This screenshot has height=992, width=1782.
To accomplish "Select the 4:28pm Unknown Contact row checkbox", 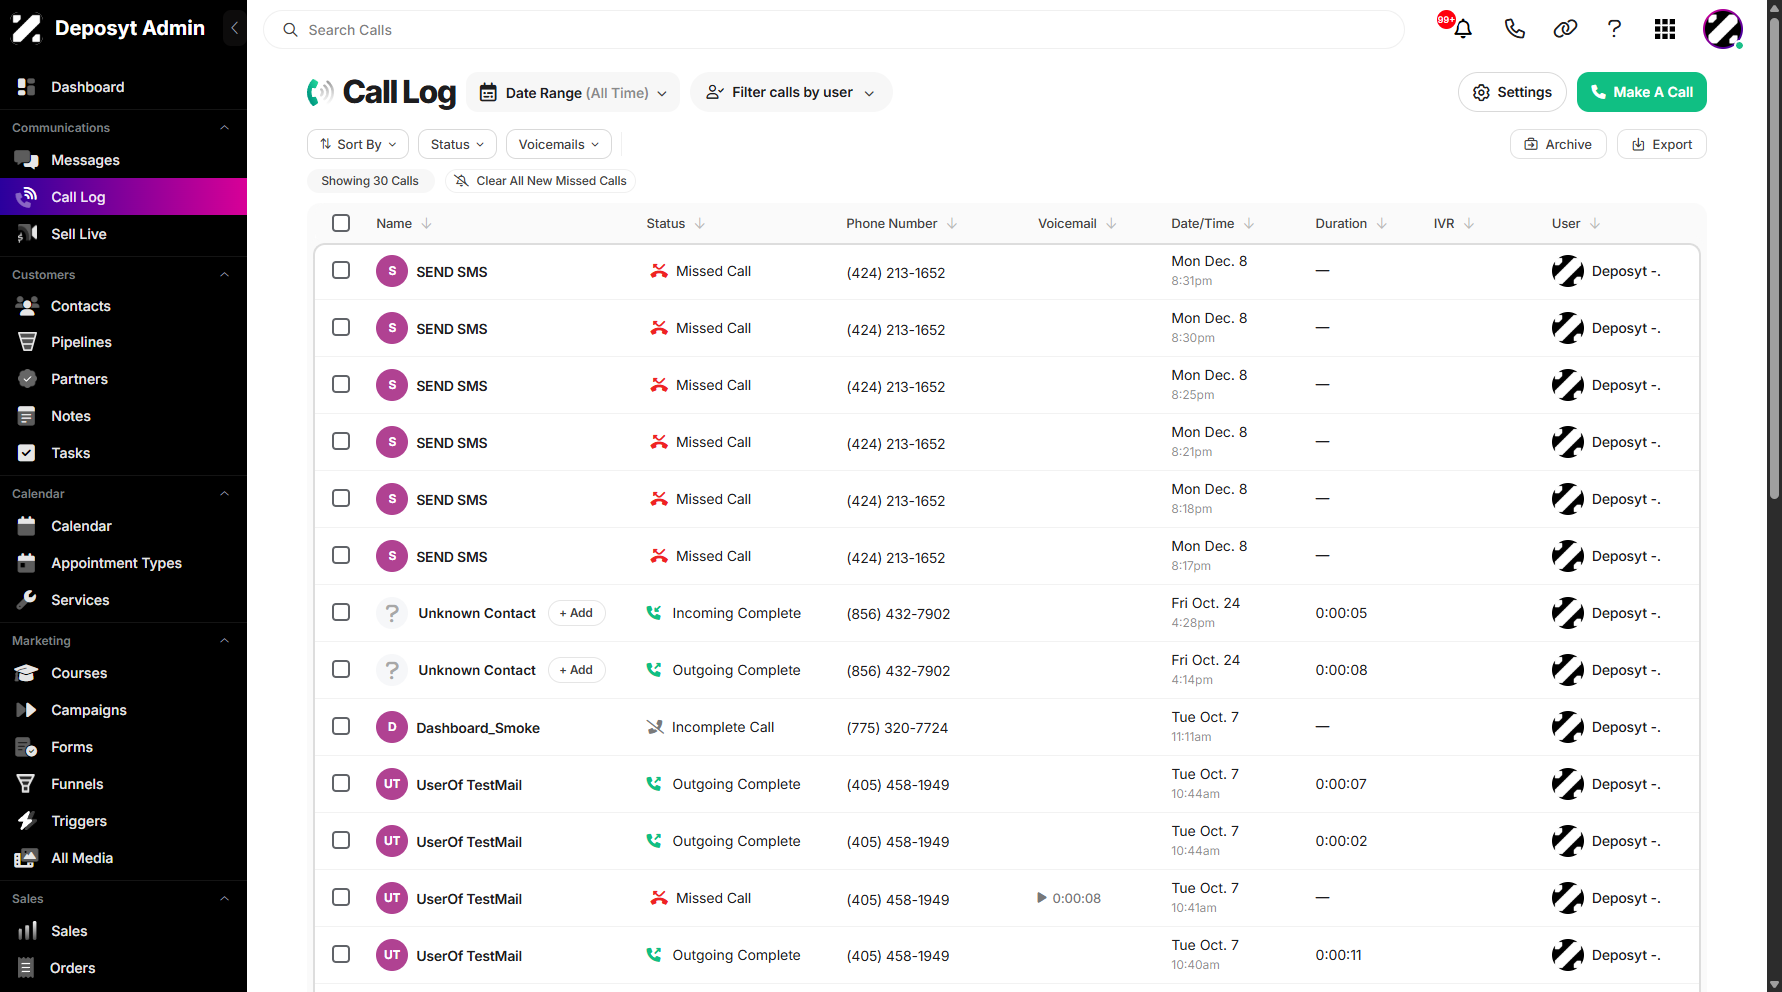I will click(x=341, y=612).
